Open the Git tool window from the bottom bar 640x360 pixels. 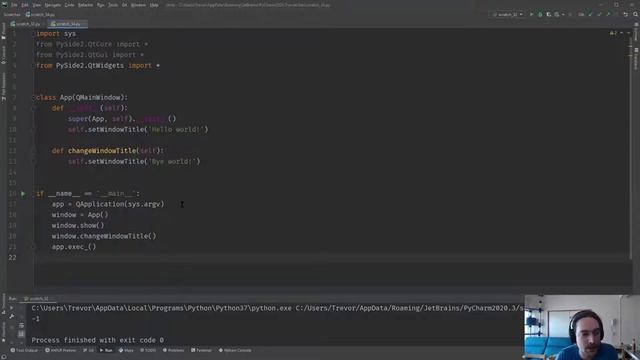pyautogui.click(x=88, y=350)
